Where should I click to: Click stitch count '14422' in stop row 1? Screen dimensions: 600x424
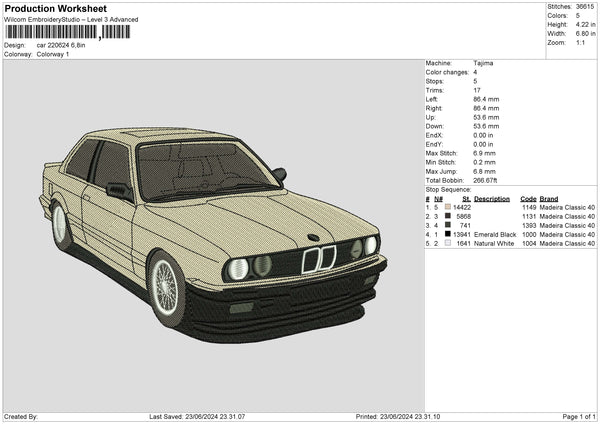click(x=462, y=207)
